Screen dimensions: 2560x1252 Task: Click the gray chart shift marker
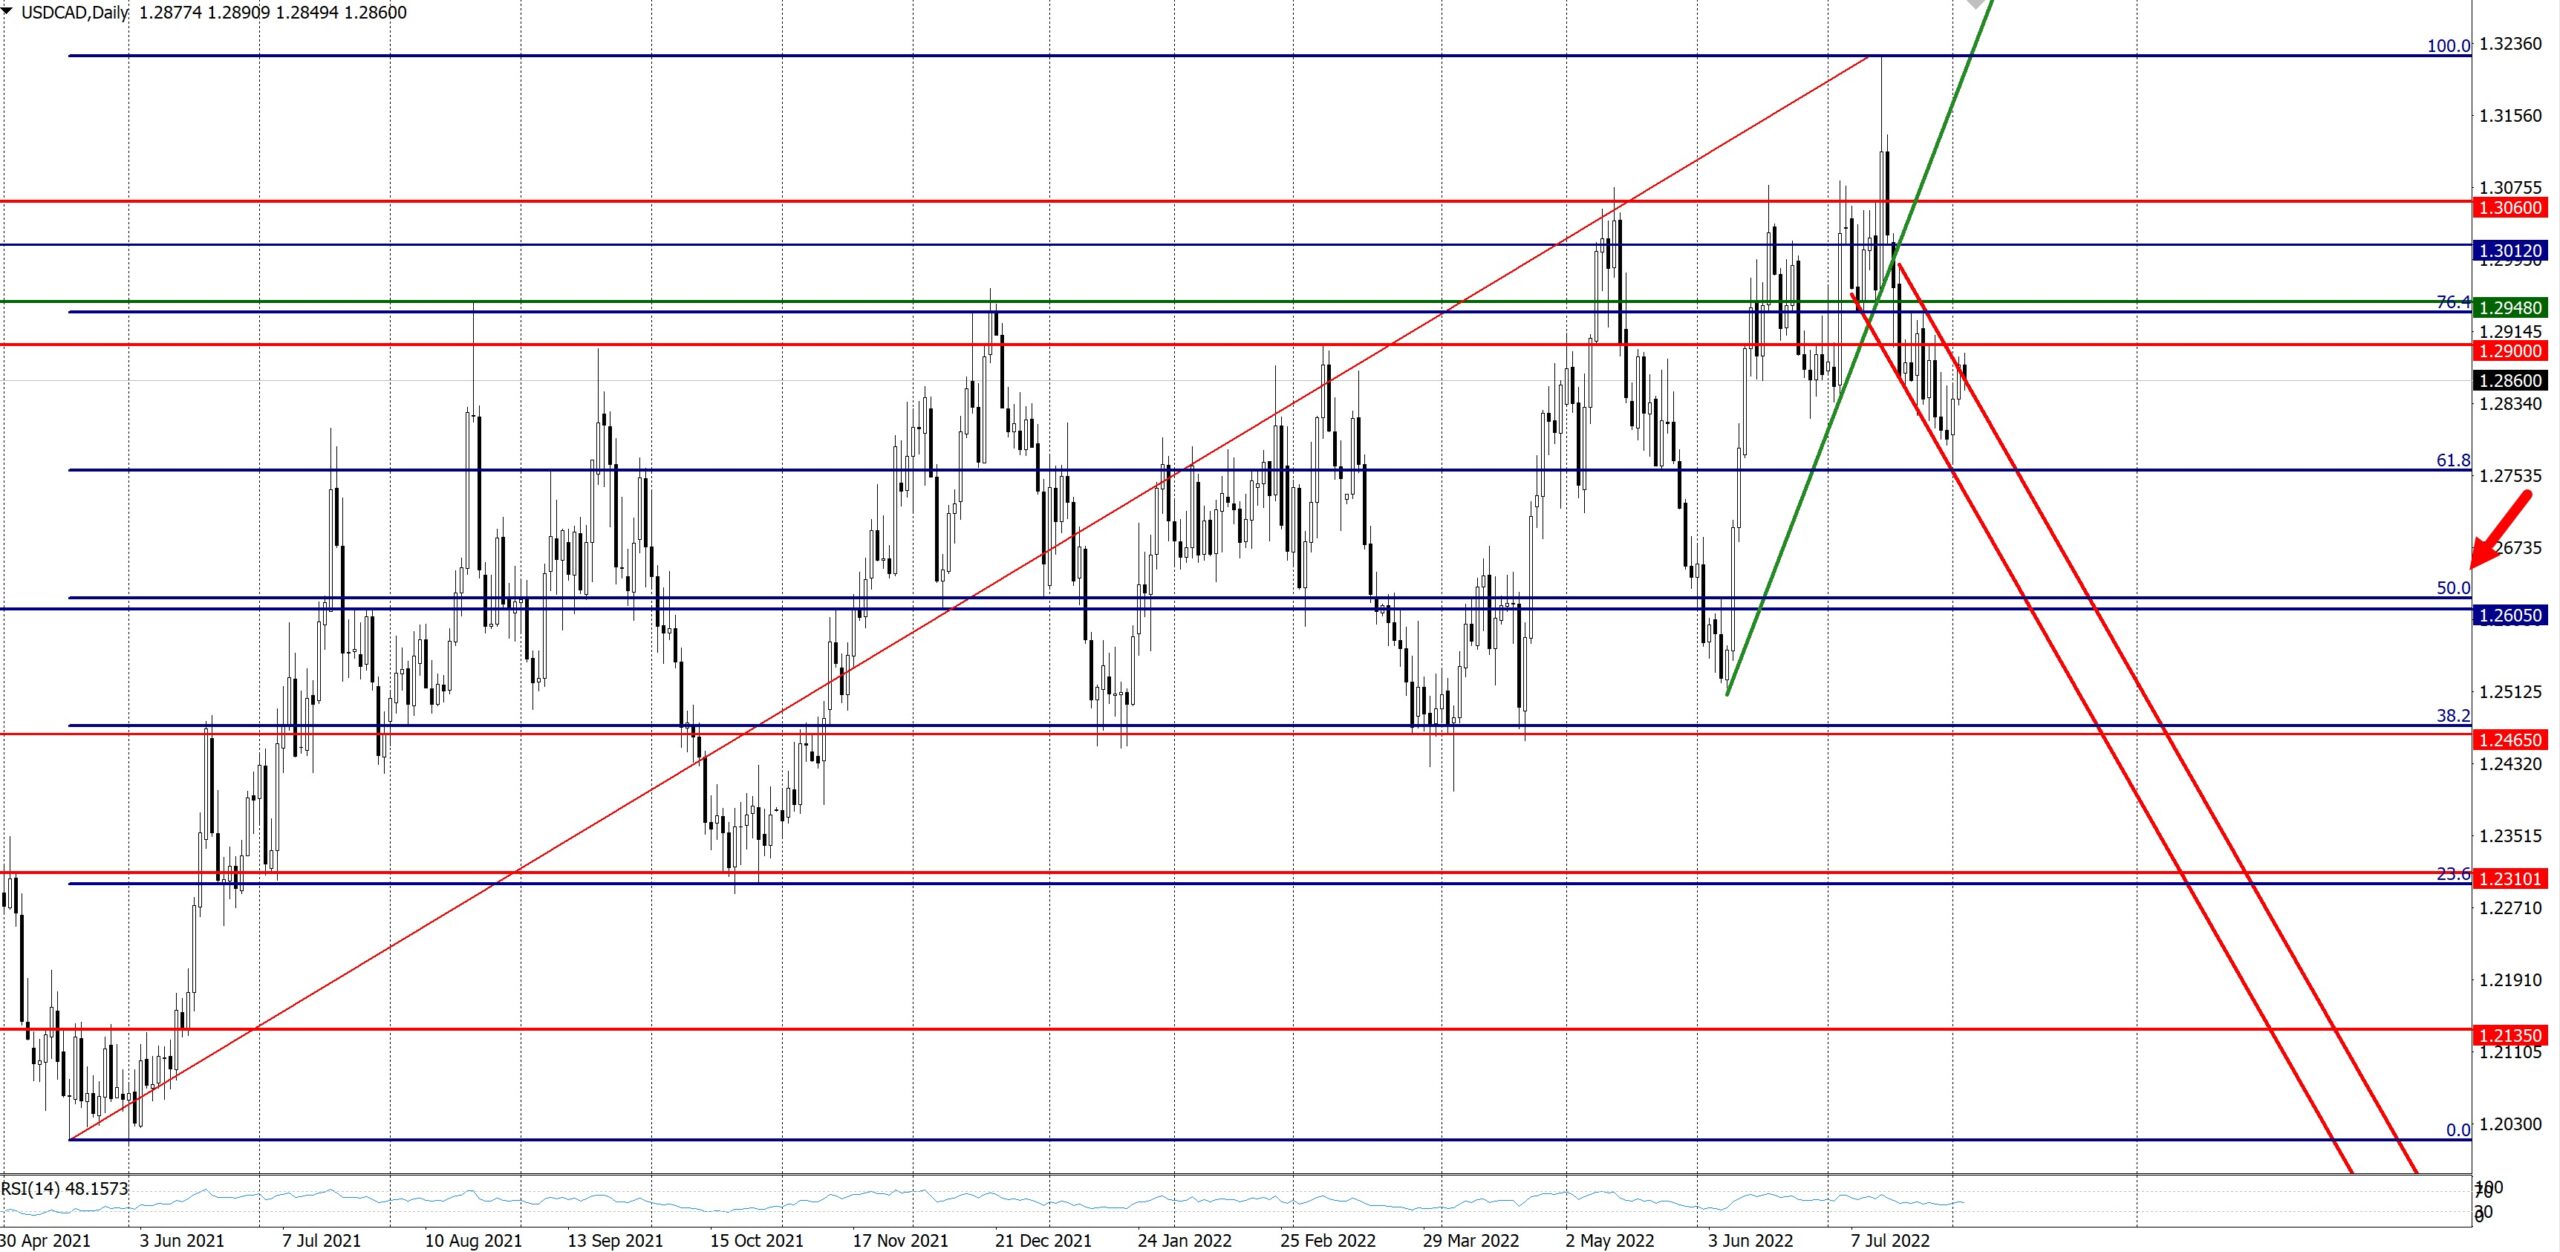click(x=1976, y=4)
